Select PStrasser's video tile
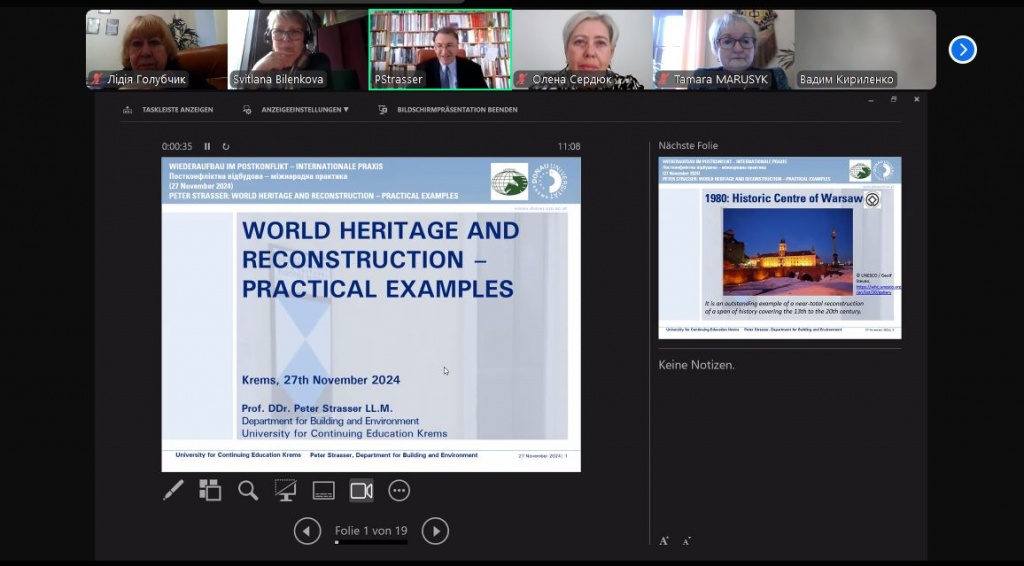The image size is (1024, 566). (x=440, y=50)
